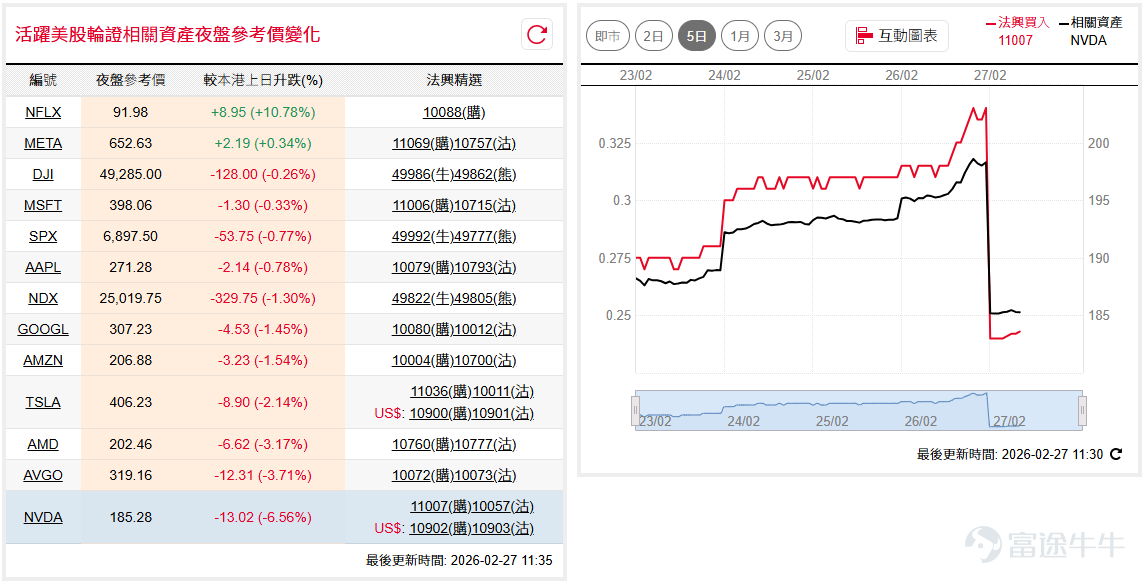The height and width of the screenshot is (581, 1145).
Task: Open SPX index link
Action: click(43, 236)
